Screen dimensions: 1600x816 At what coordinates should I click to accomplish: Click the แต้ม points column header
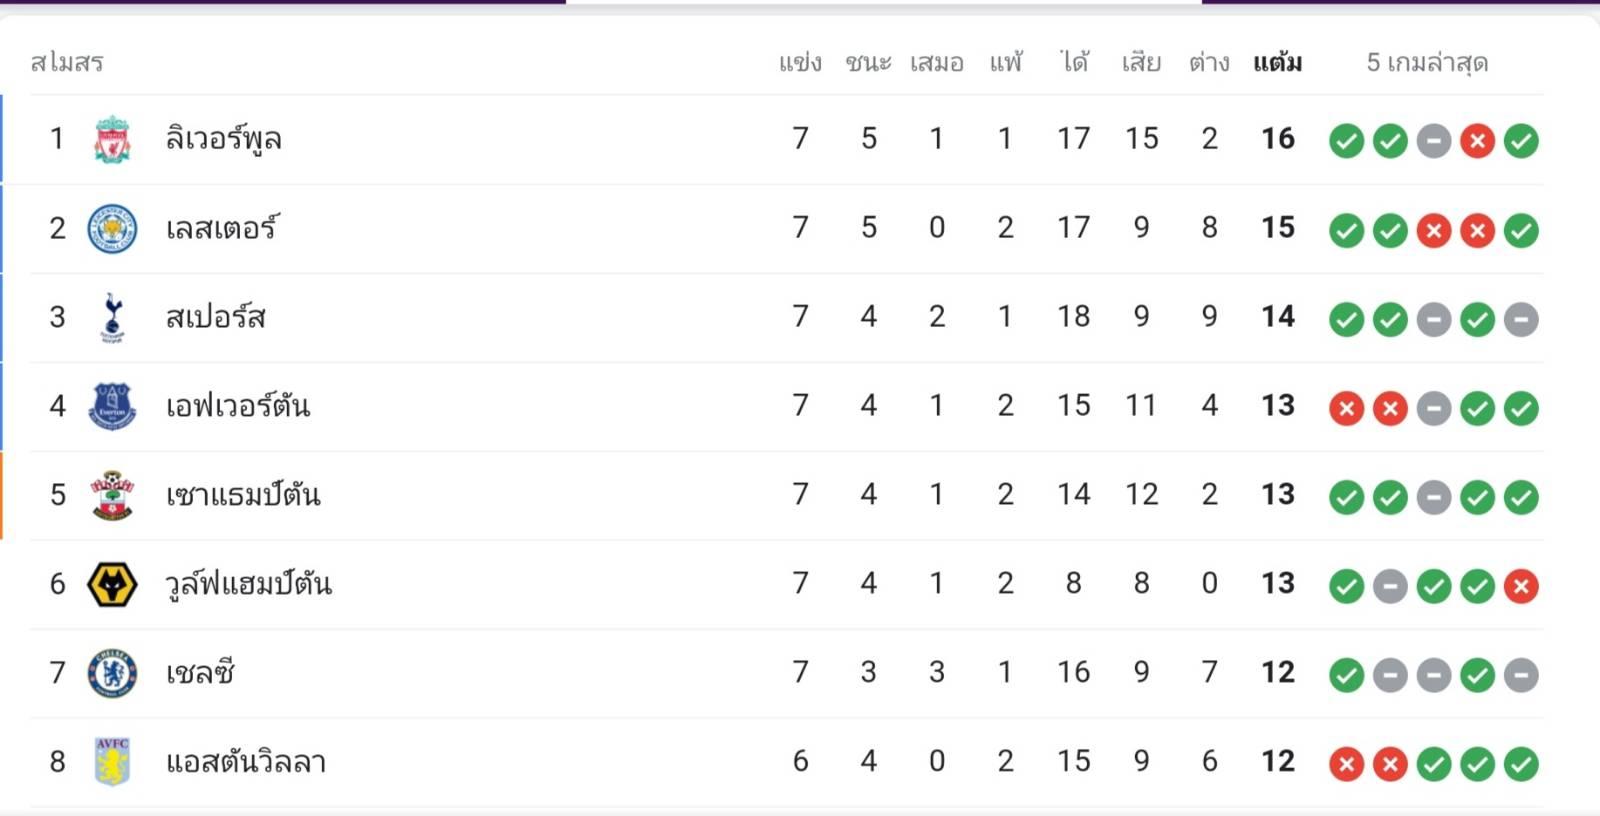(x=1277, y=63)
